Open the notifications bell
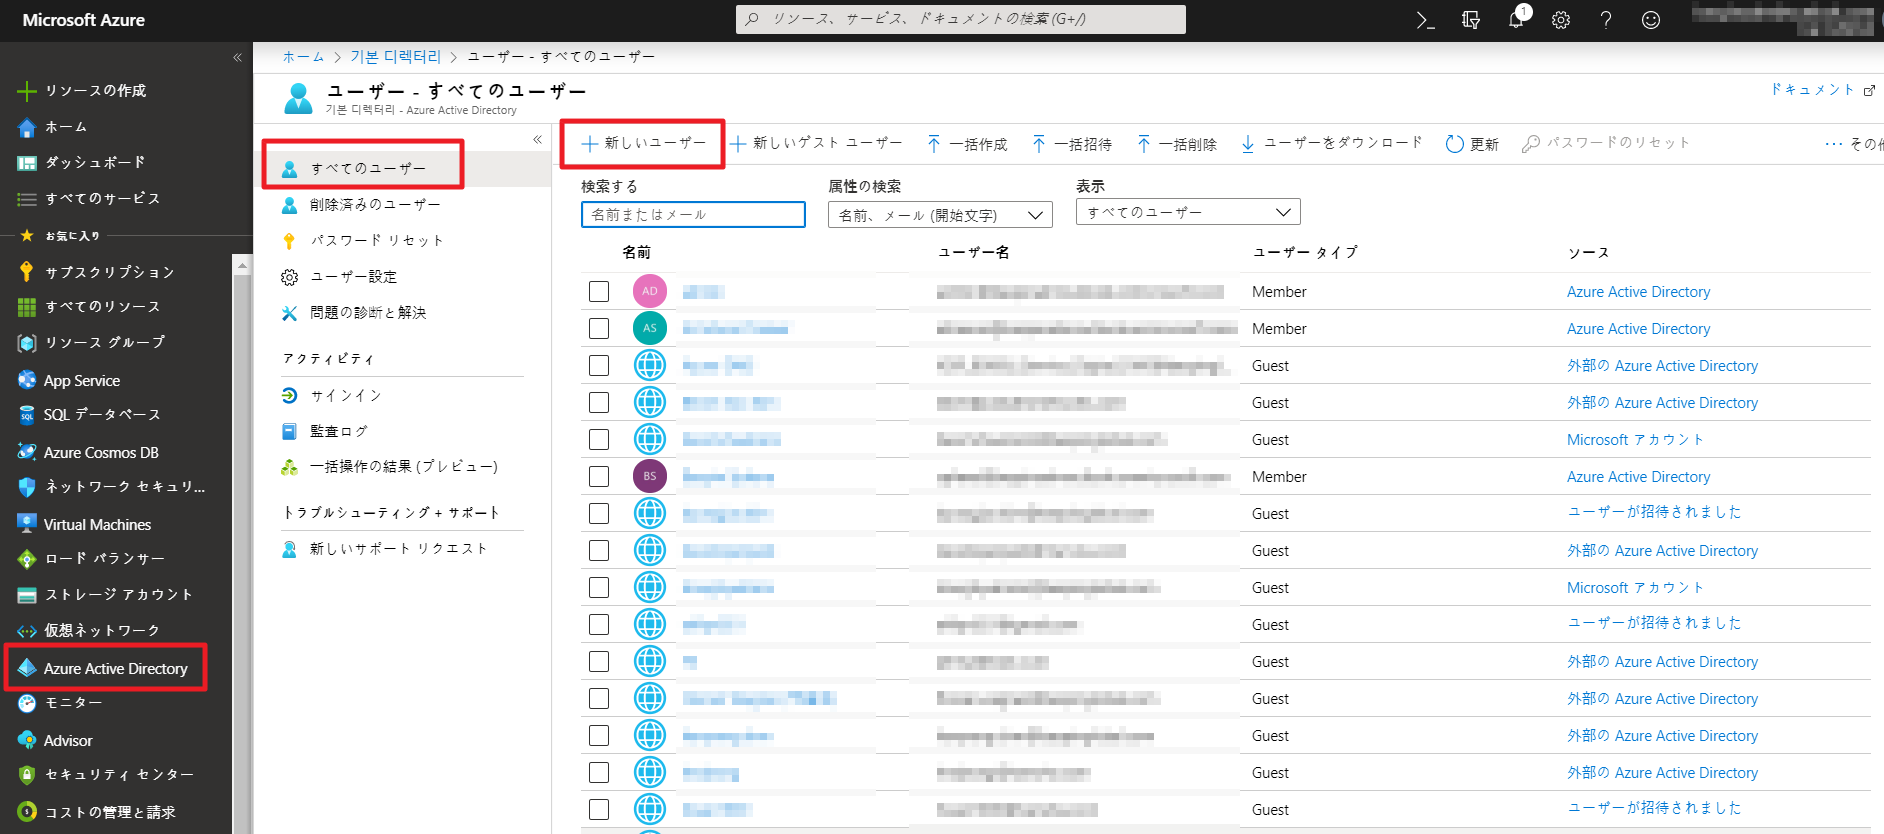 tap(1516, 20)
